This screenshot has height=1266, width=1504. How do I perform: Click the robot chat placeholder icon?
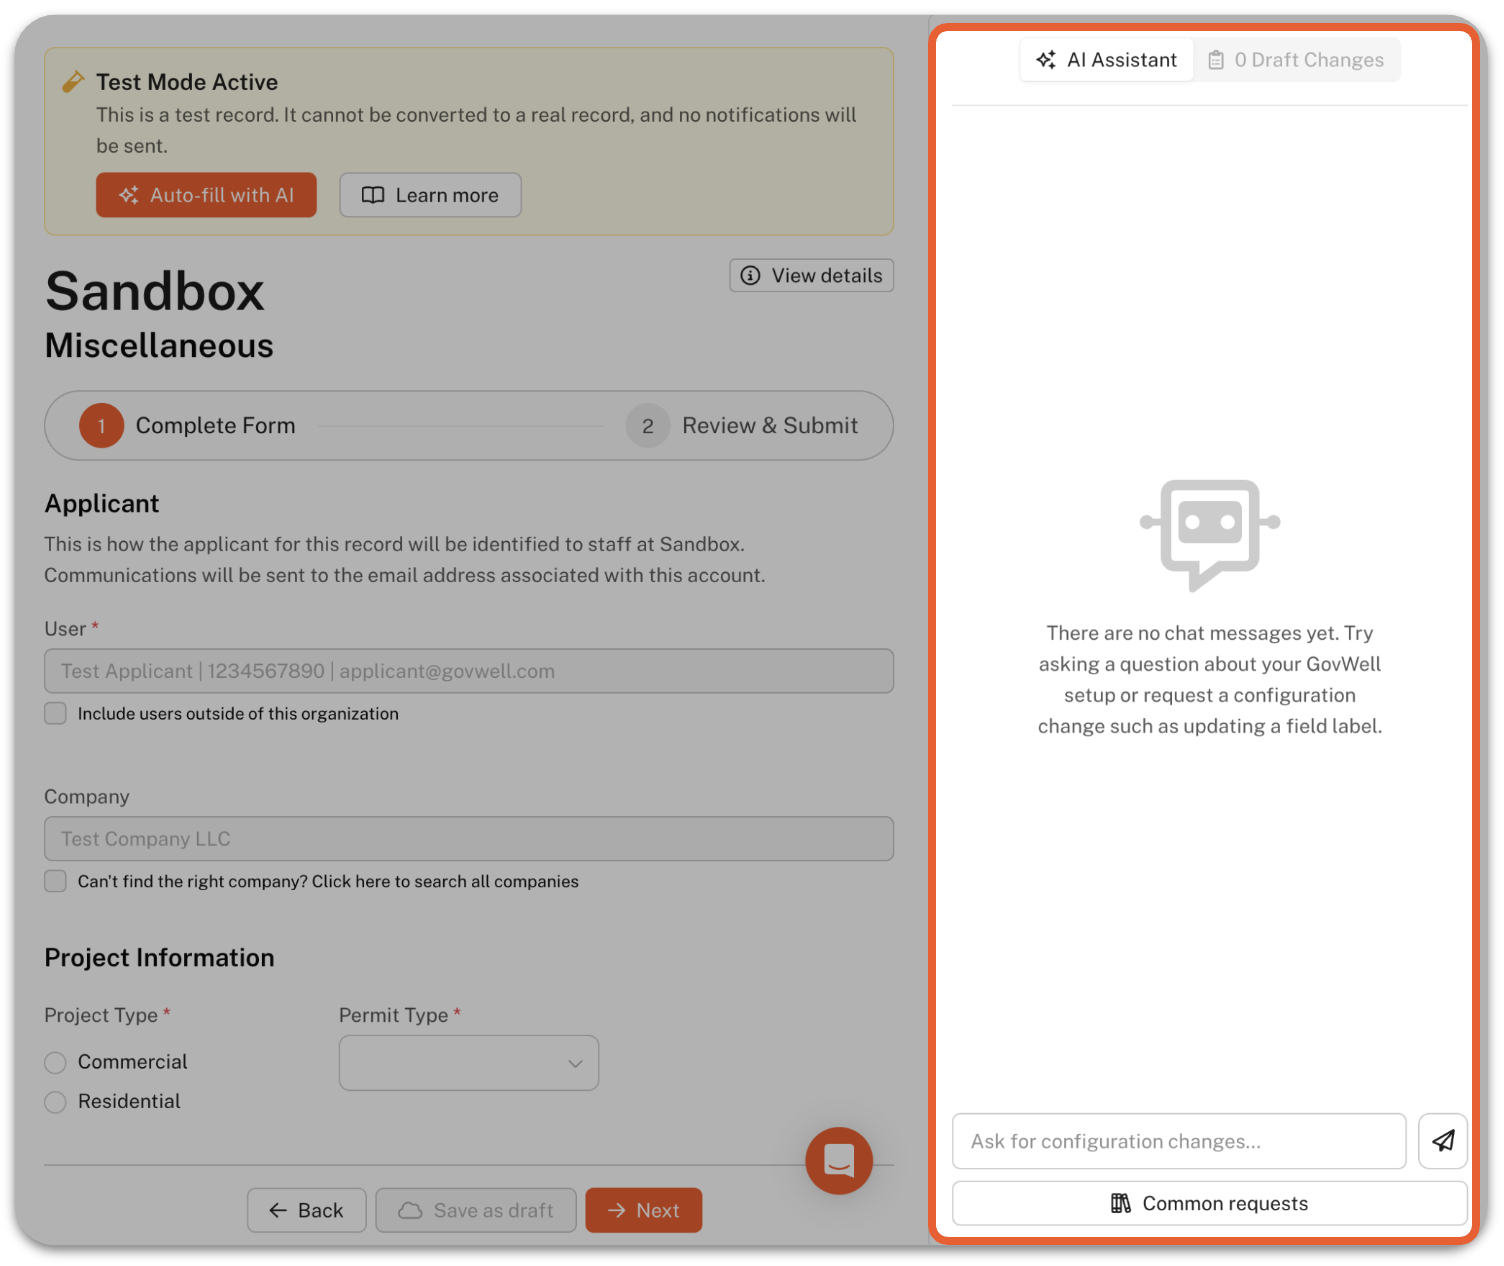tap(1209, 533)
